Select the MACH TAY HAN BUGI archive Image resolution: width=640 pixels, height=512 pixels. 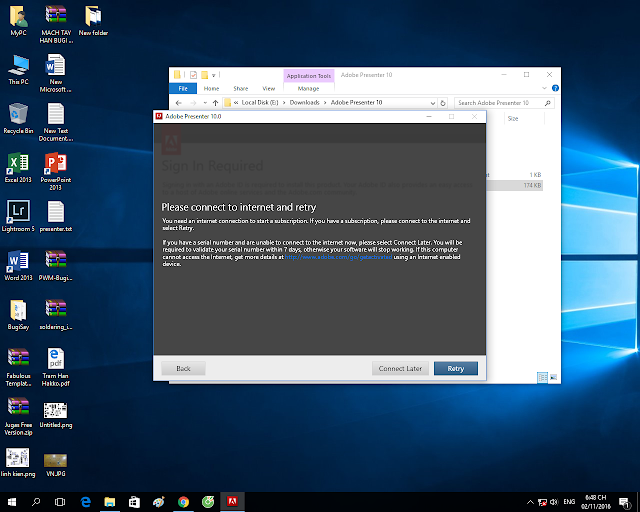pos(56,24)
